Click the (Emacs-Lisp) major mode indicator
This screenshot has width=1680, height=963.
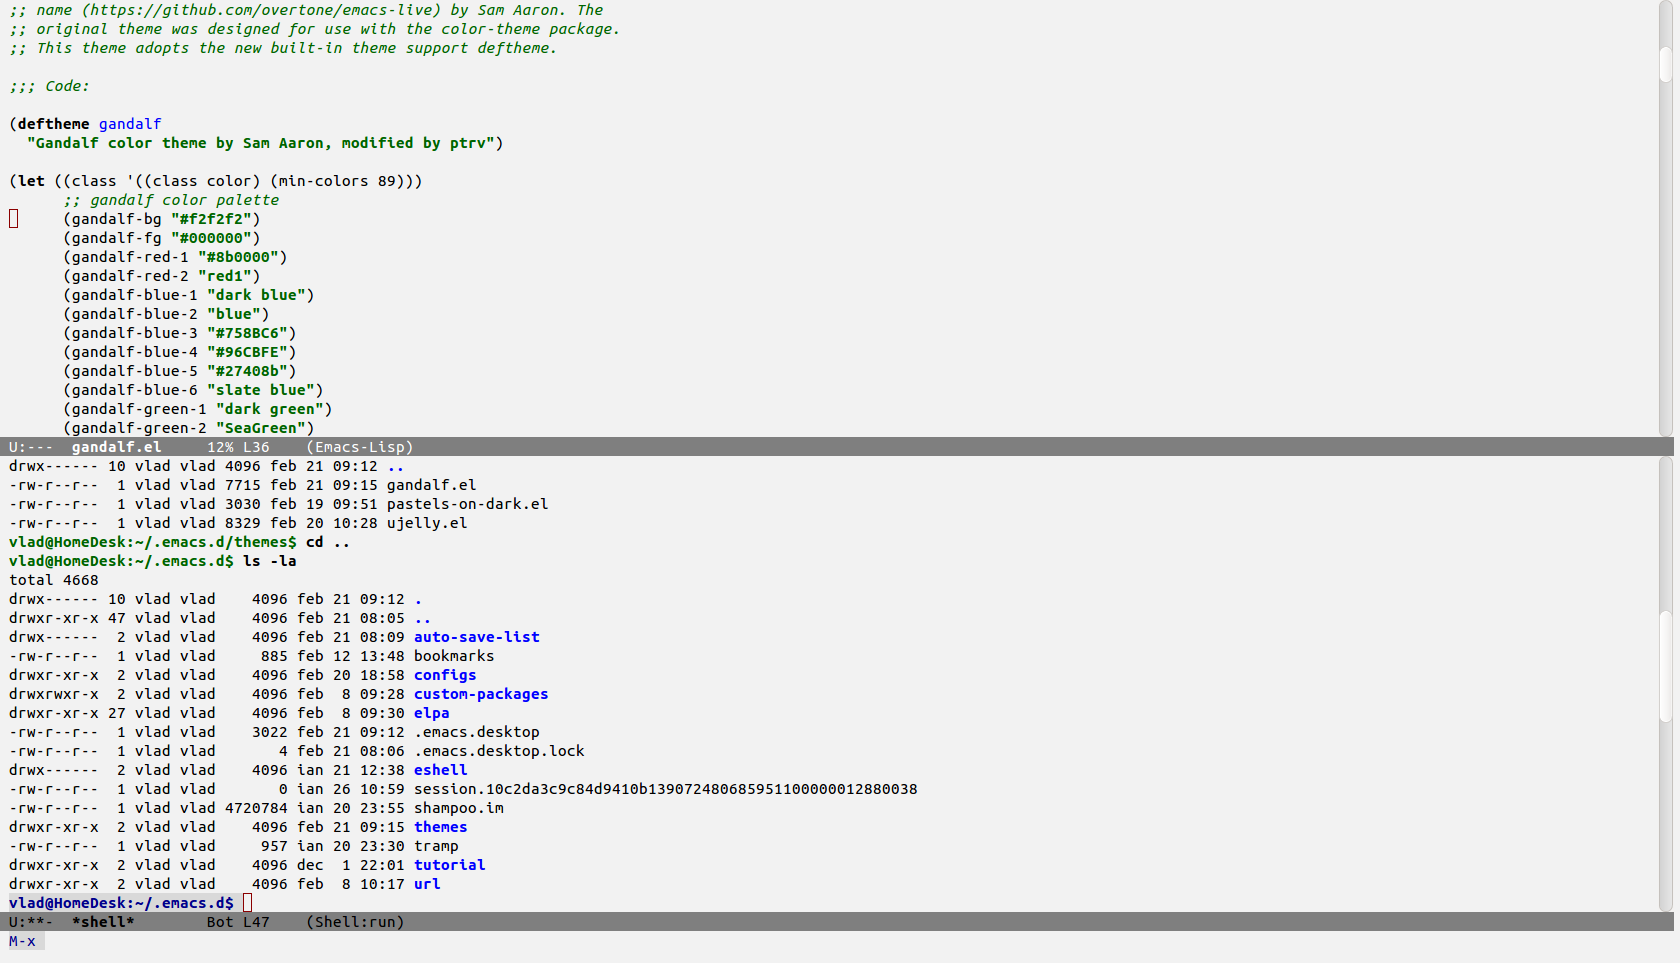coord(360,447)
